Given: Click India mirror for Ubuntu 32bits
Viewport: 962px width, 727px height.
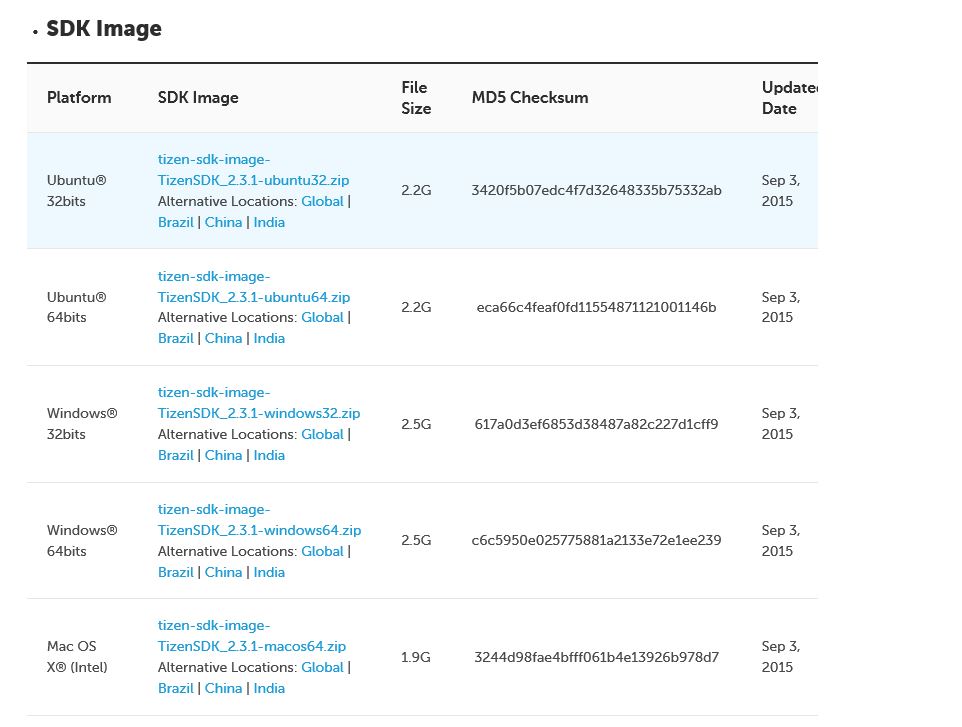Looking at the screenshot, I should pyautogui.click(x=269, y=222).
